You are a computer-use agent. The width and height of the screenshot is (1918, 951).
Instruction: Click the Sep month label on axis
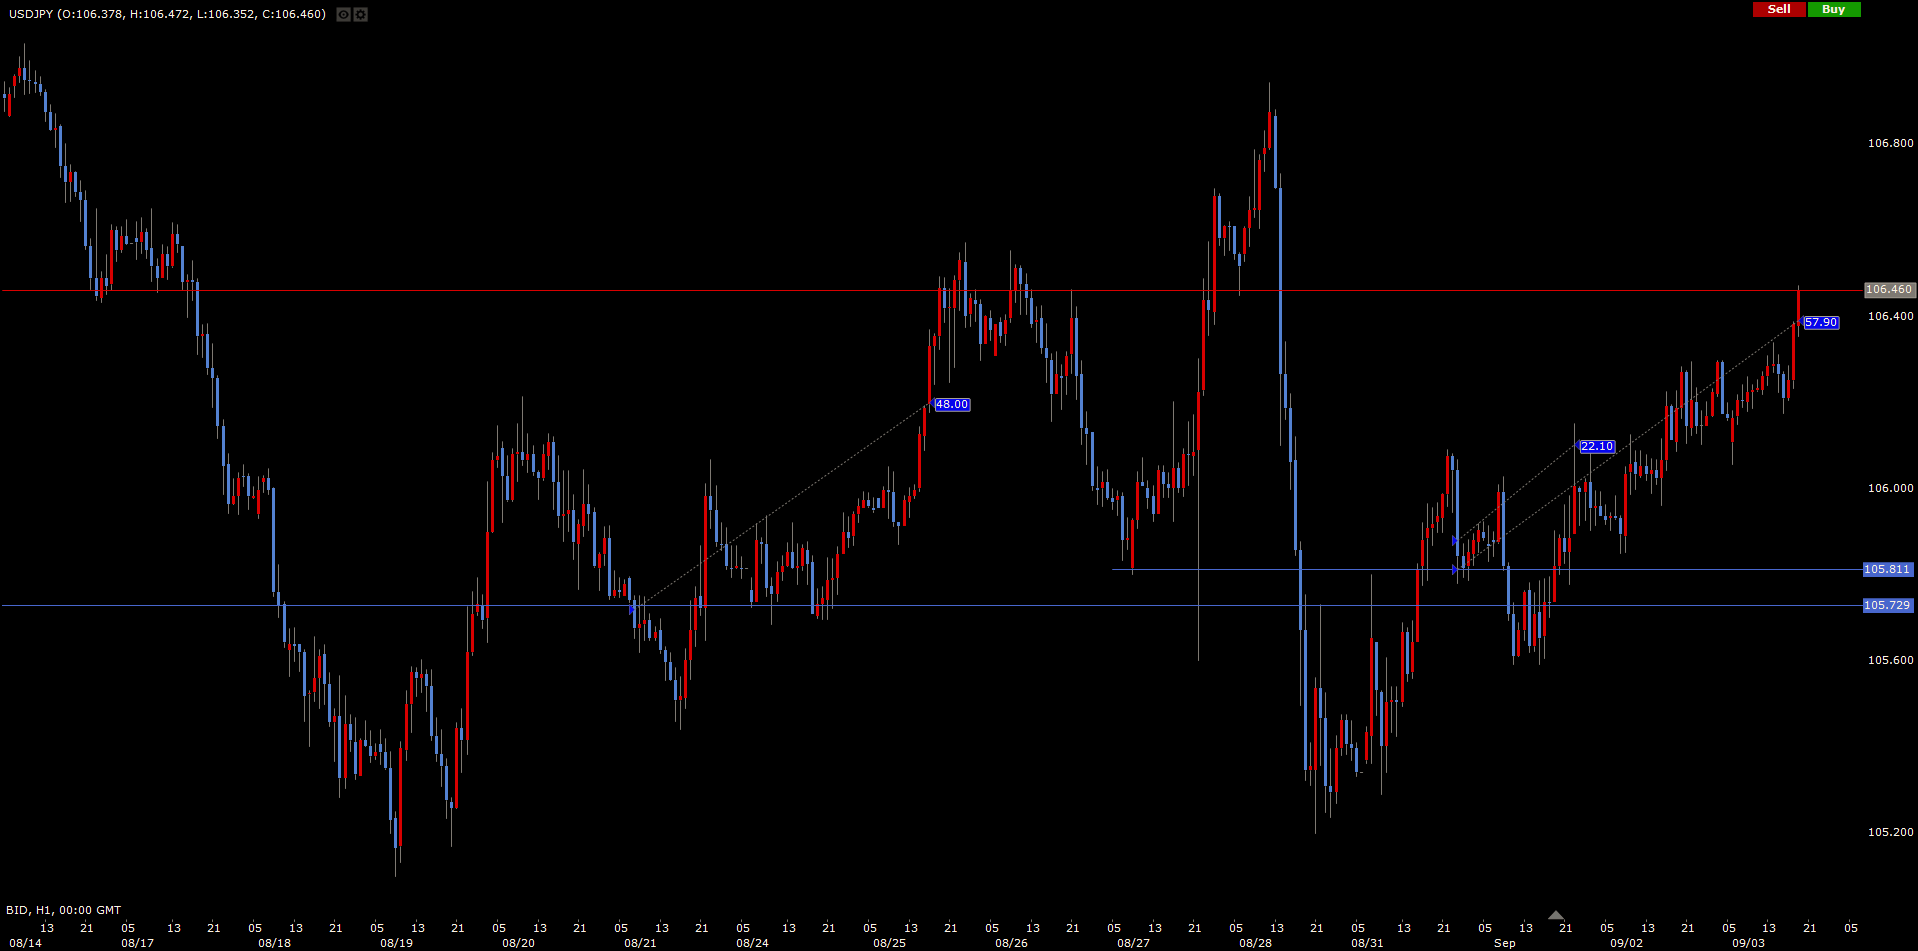click(1504, 944)
